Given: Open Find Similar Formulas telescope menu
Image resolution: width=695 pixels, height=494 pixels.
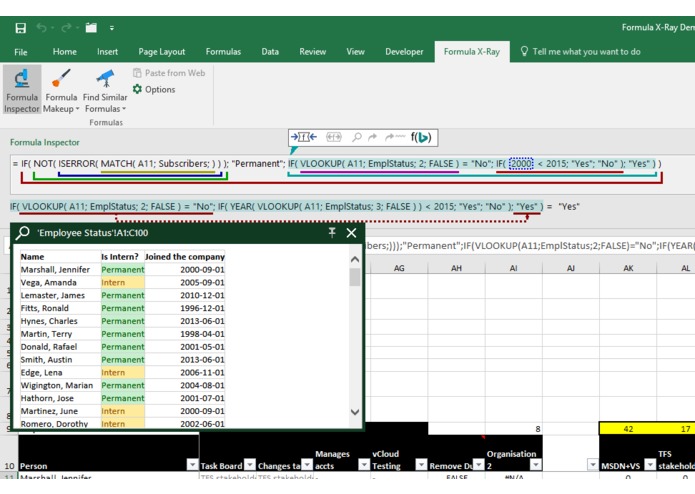Looking at the screenshot, I should coord(105,90).
